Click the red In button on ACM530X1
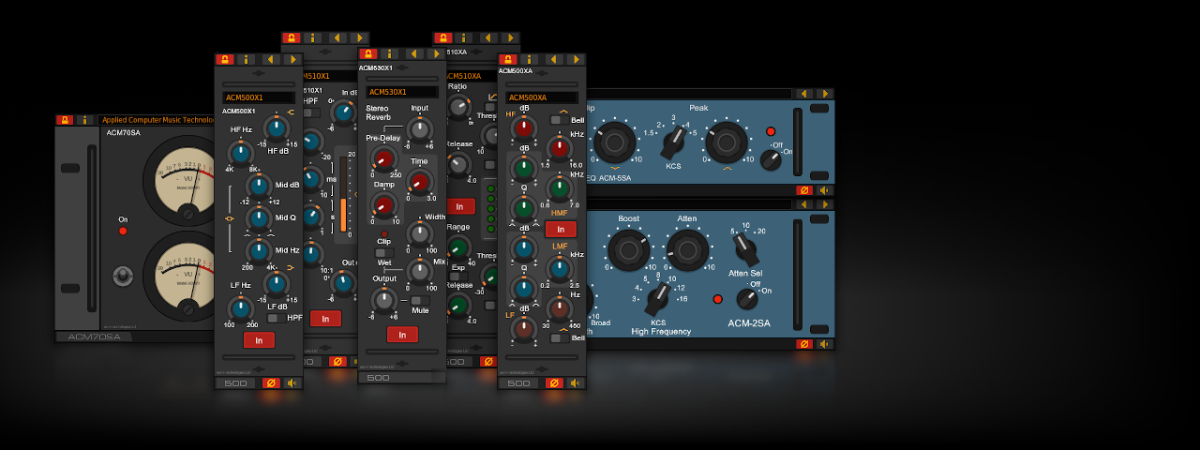The width and height of the screenshot is (1200, 450). click(x=402, y=334)
